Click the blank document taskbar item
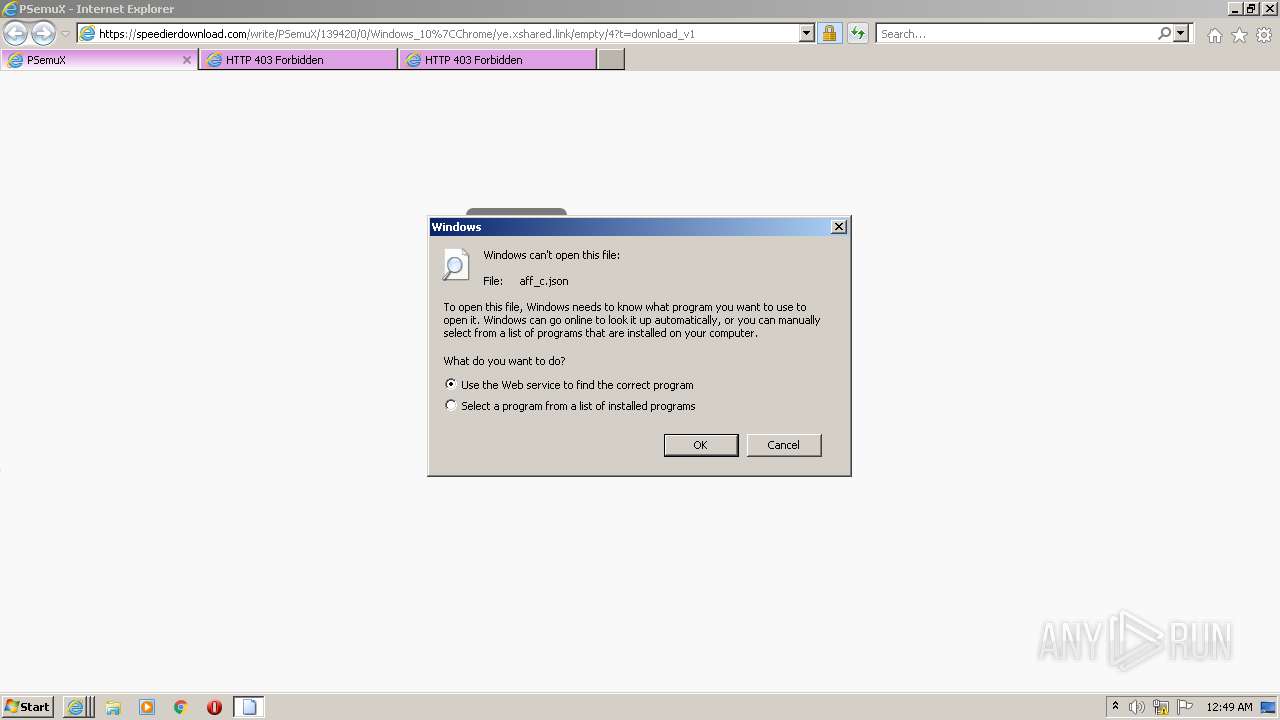 click(249, 707)
